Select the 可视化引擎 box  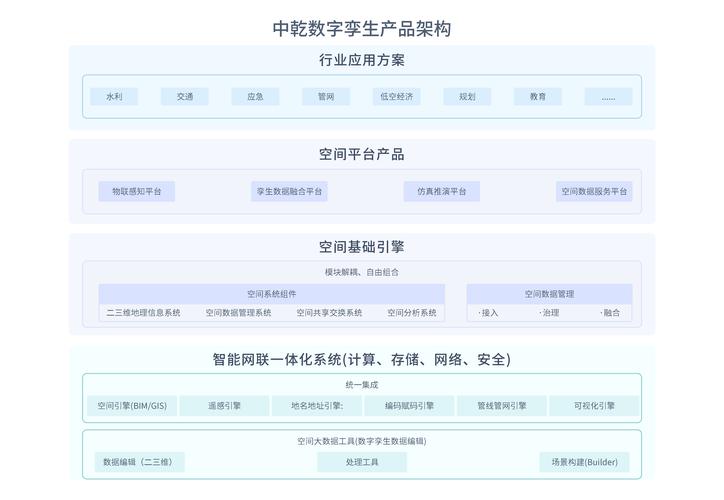tap(594, 406)
